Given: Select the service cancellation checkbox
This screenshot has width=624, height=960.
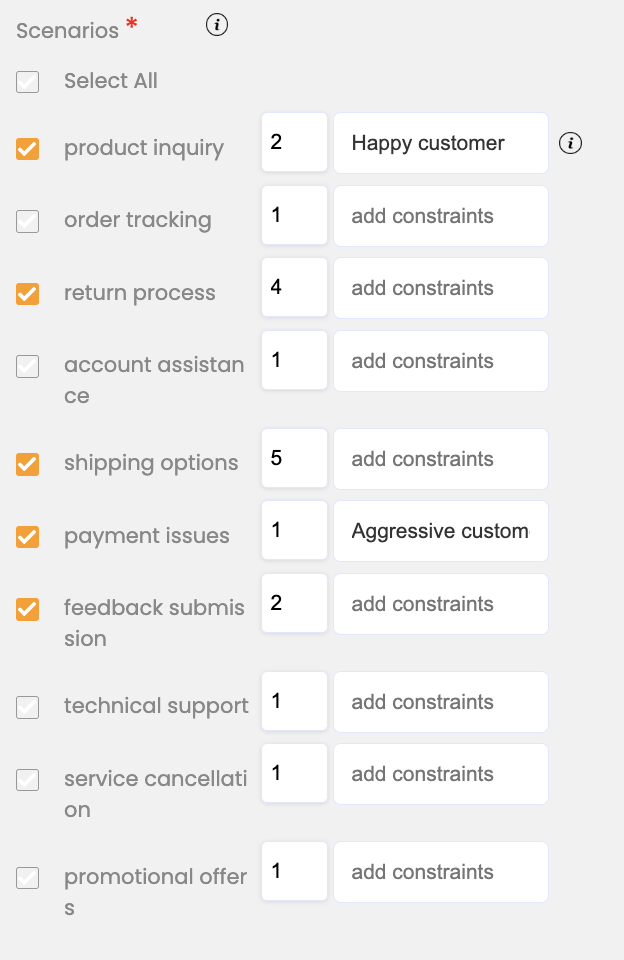Looking at the screenshot, I should [28, 779].
